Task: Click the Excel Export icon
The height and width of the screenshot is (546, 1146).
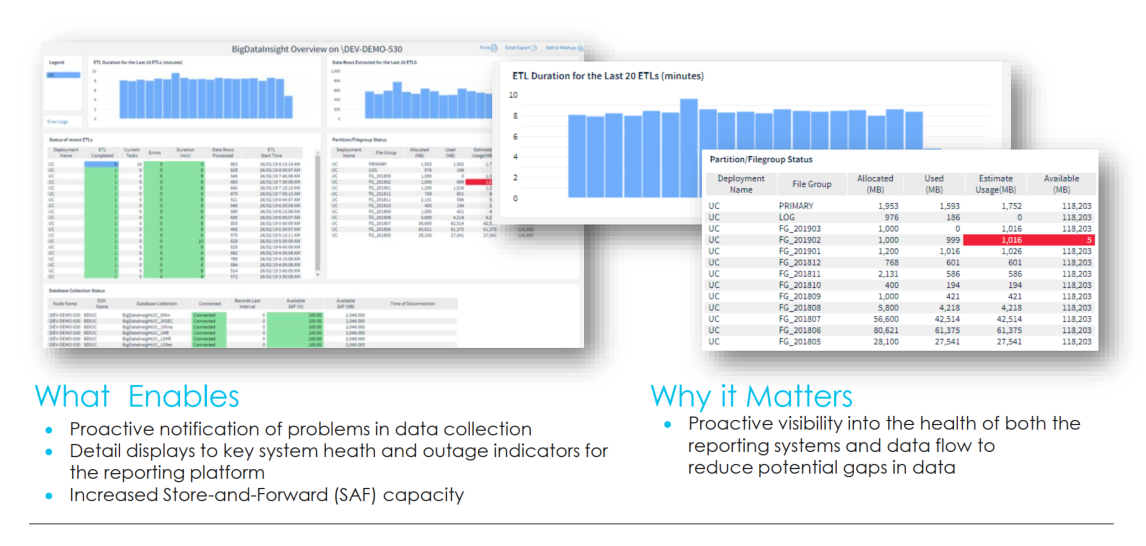Action: (522, 47)
